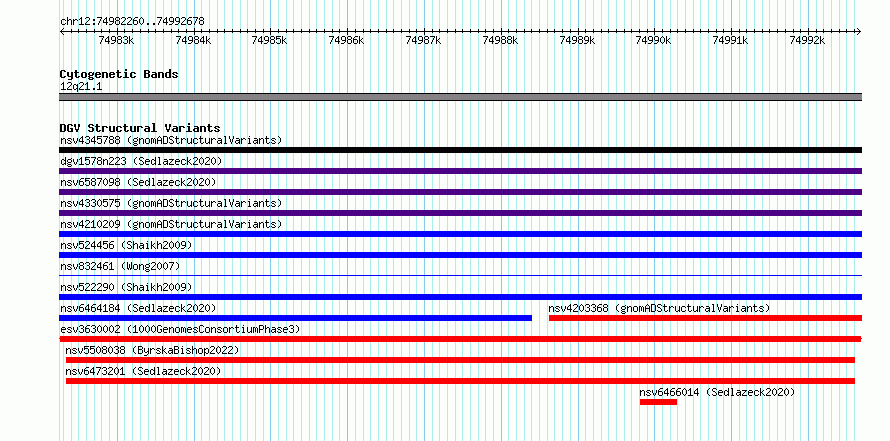Click the 74988k ruler tick label
This screenshot has height=441, width=890.
500,40
